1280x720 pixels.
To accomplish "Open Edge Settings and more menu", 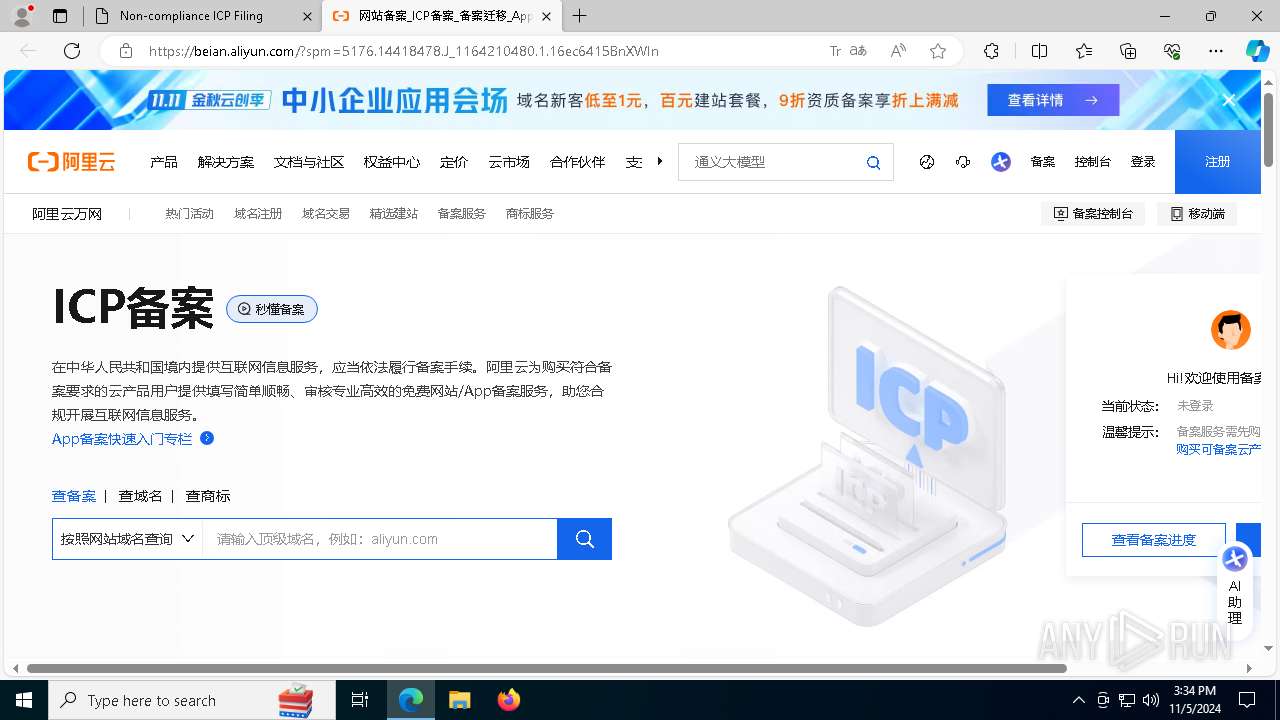I will [1216, 51].
